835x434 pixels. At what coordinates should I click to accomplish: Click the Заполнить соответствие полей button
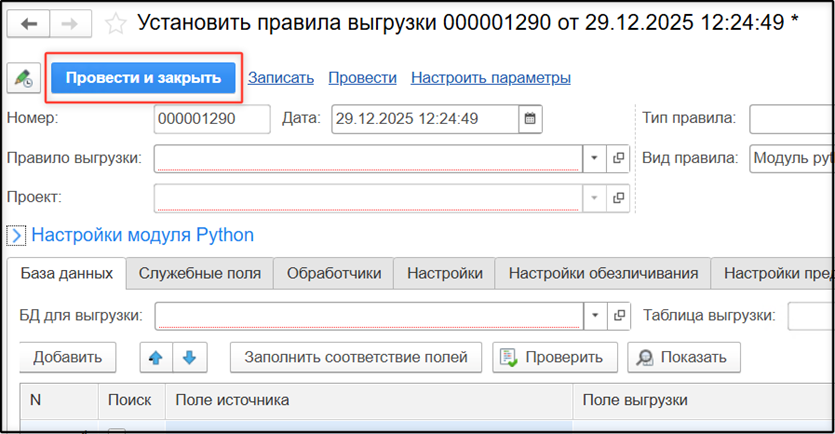click(356, 357)
